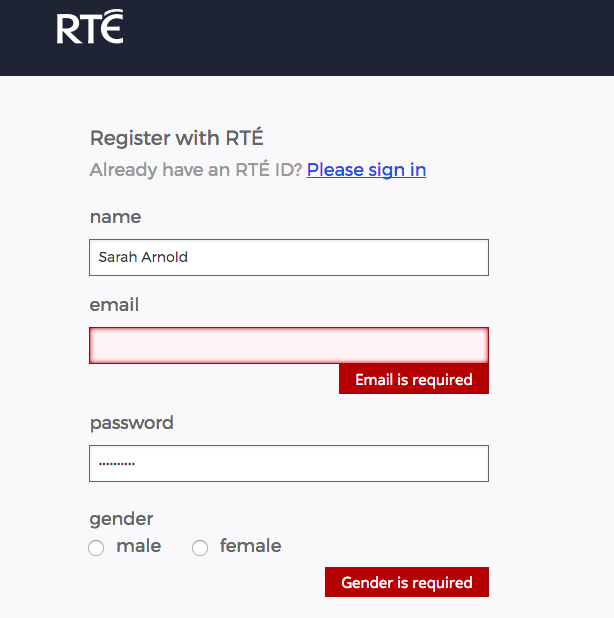Click the Already have an RTÉ ID text
614x618 pixels.
[195, 170]
